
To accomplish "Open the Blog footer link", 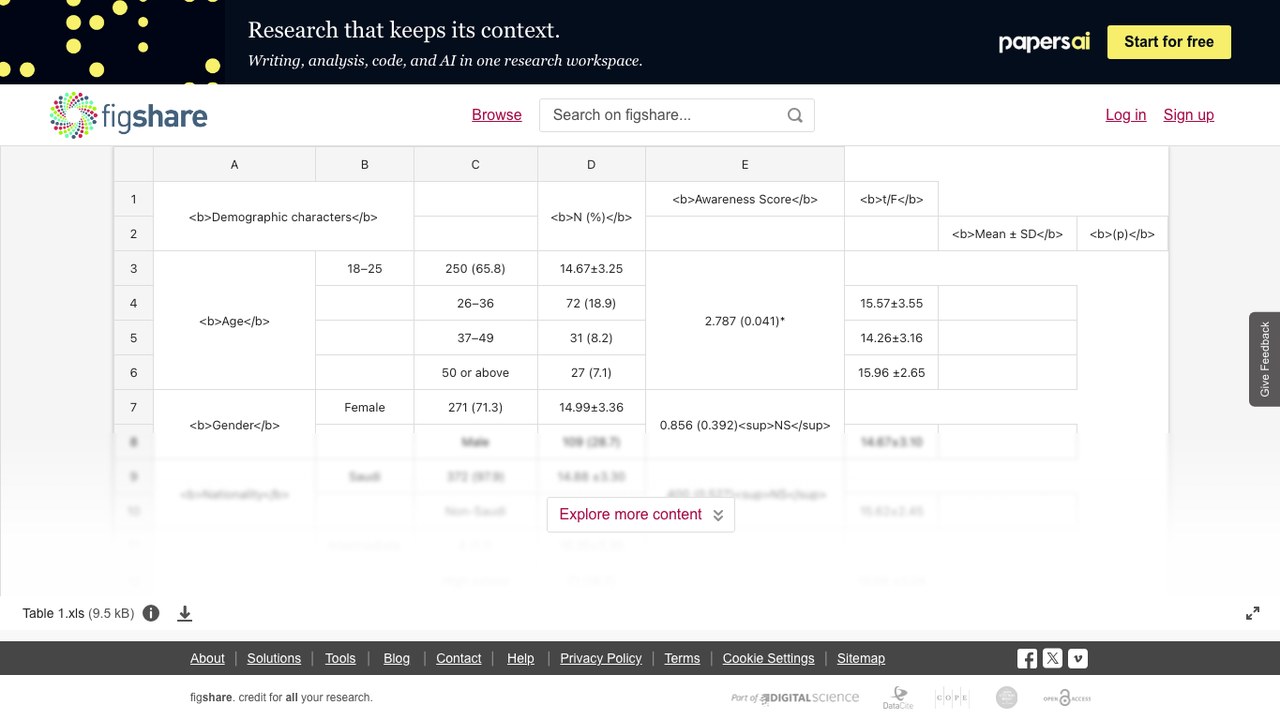I will pos(397,658).
